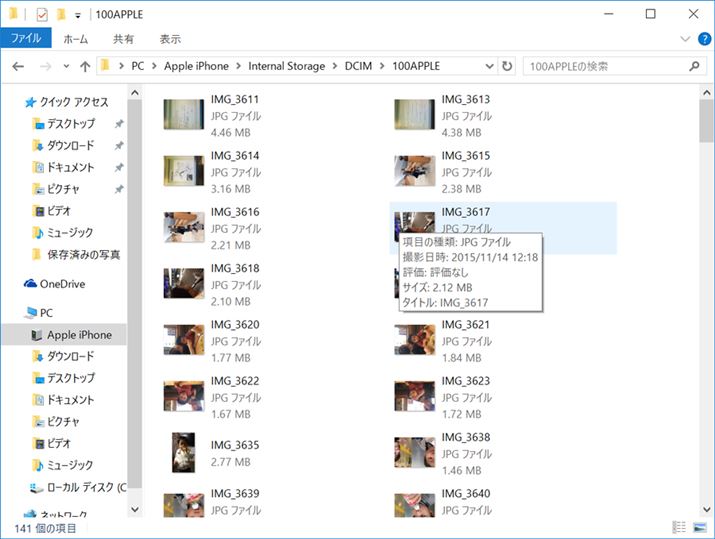Click the refresh button beside the address bar
715x539 pixels.
click(508, 66)
